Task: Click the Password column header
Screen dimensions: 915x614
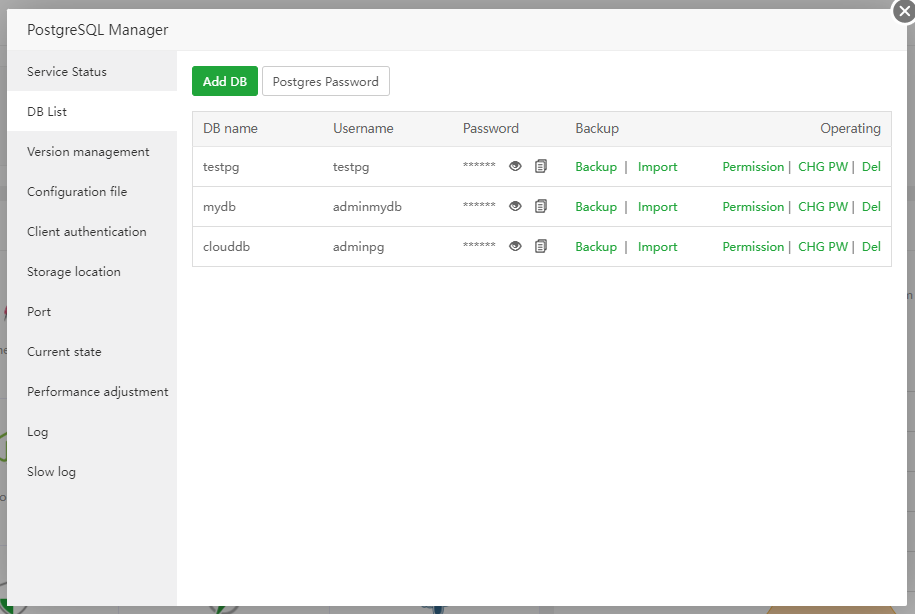Action: pyautogui.click(x=490, y=128)
